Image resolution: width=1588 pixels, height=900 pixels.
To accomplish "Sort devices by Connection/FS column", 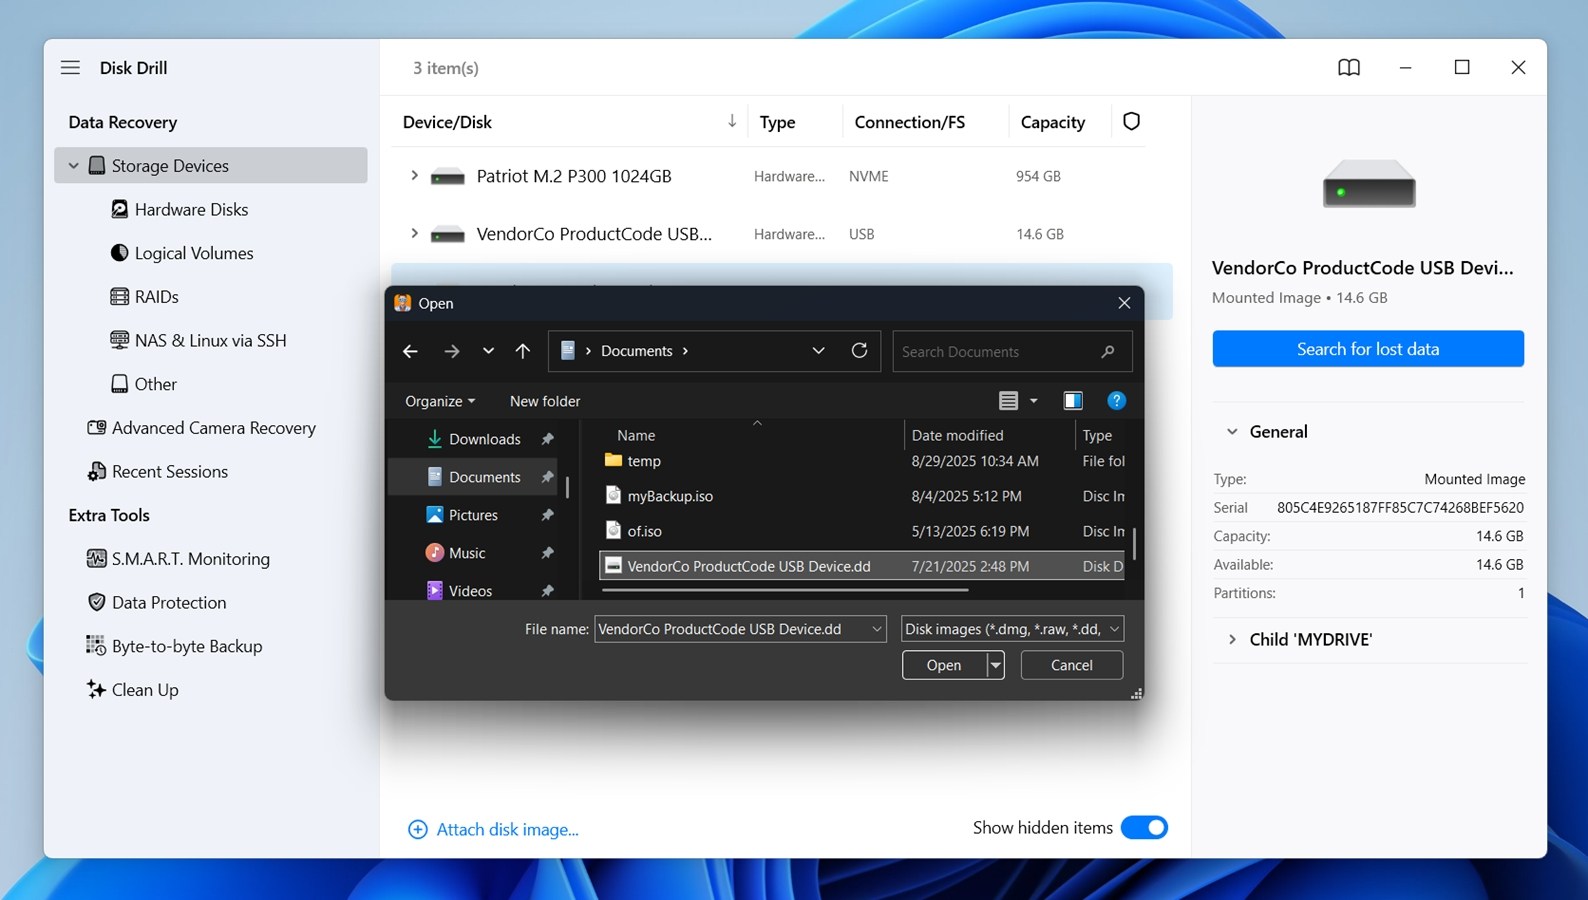I will [909, 122].
